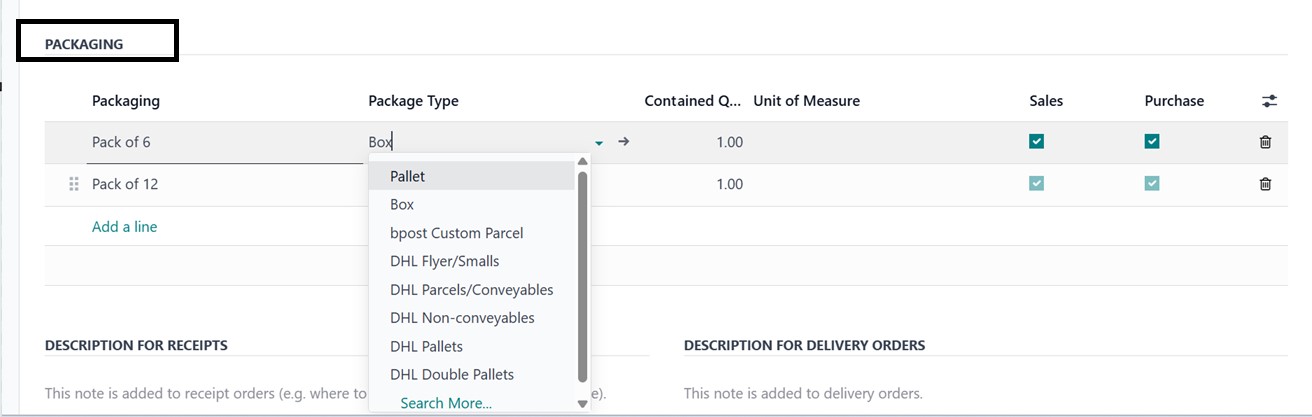
Task: Open Package Type external link arrow
Action: coord(624,142)
